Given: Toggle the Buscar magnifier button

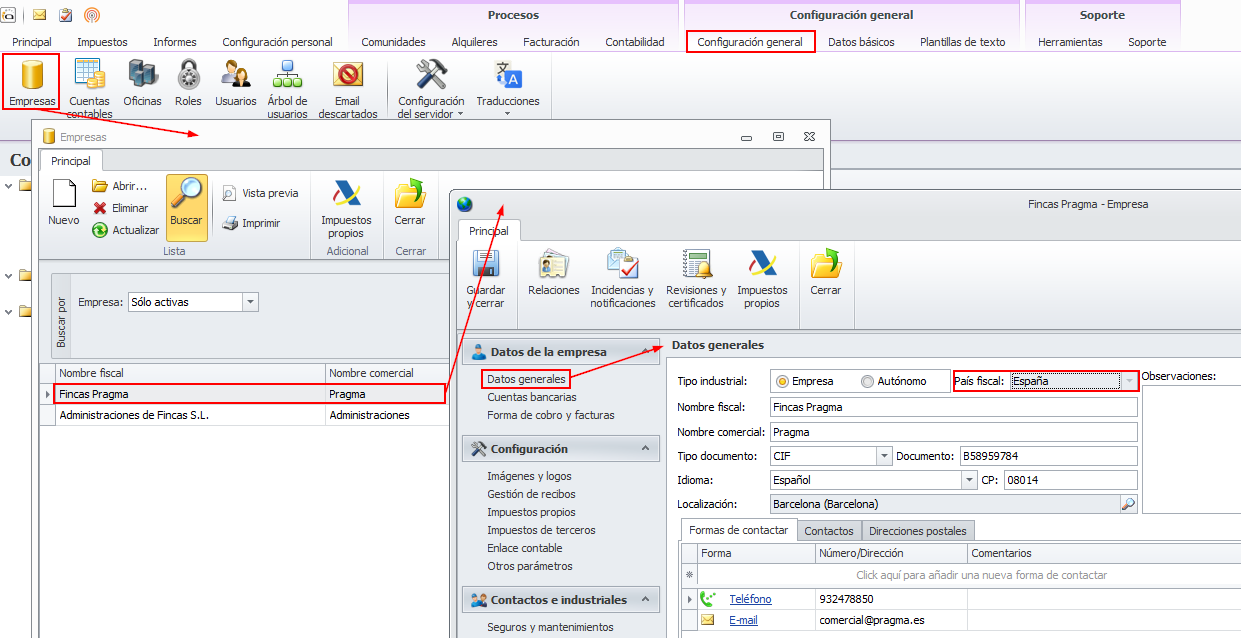Looking at the screenshot, I should [187, 207].
